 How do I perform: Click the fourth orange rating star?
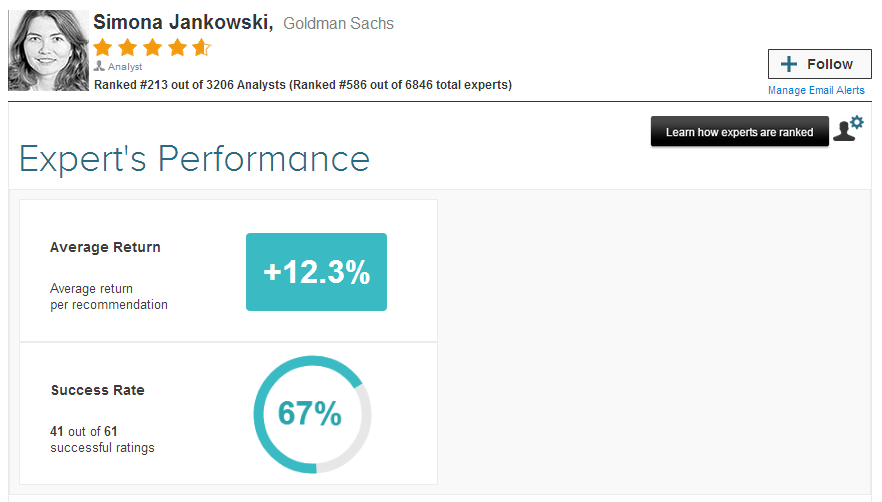click(177, 47)
